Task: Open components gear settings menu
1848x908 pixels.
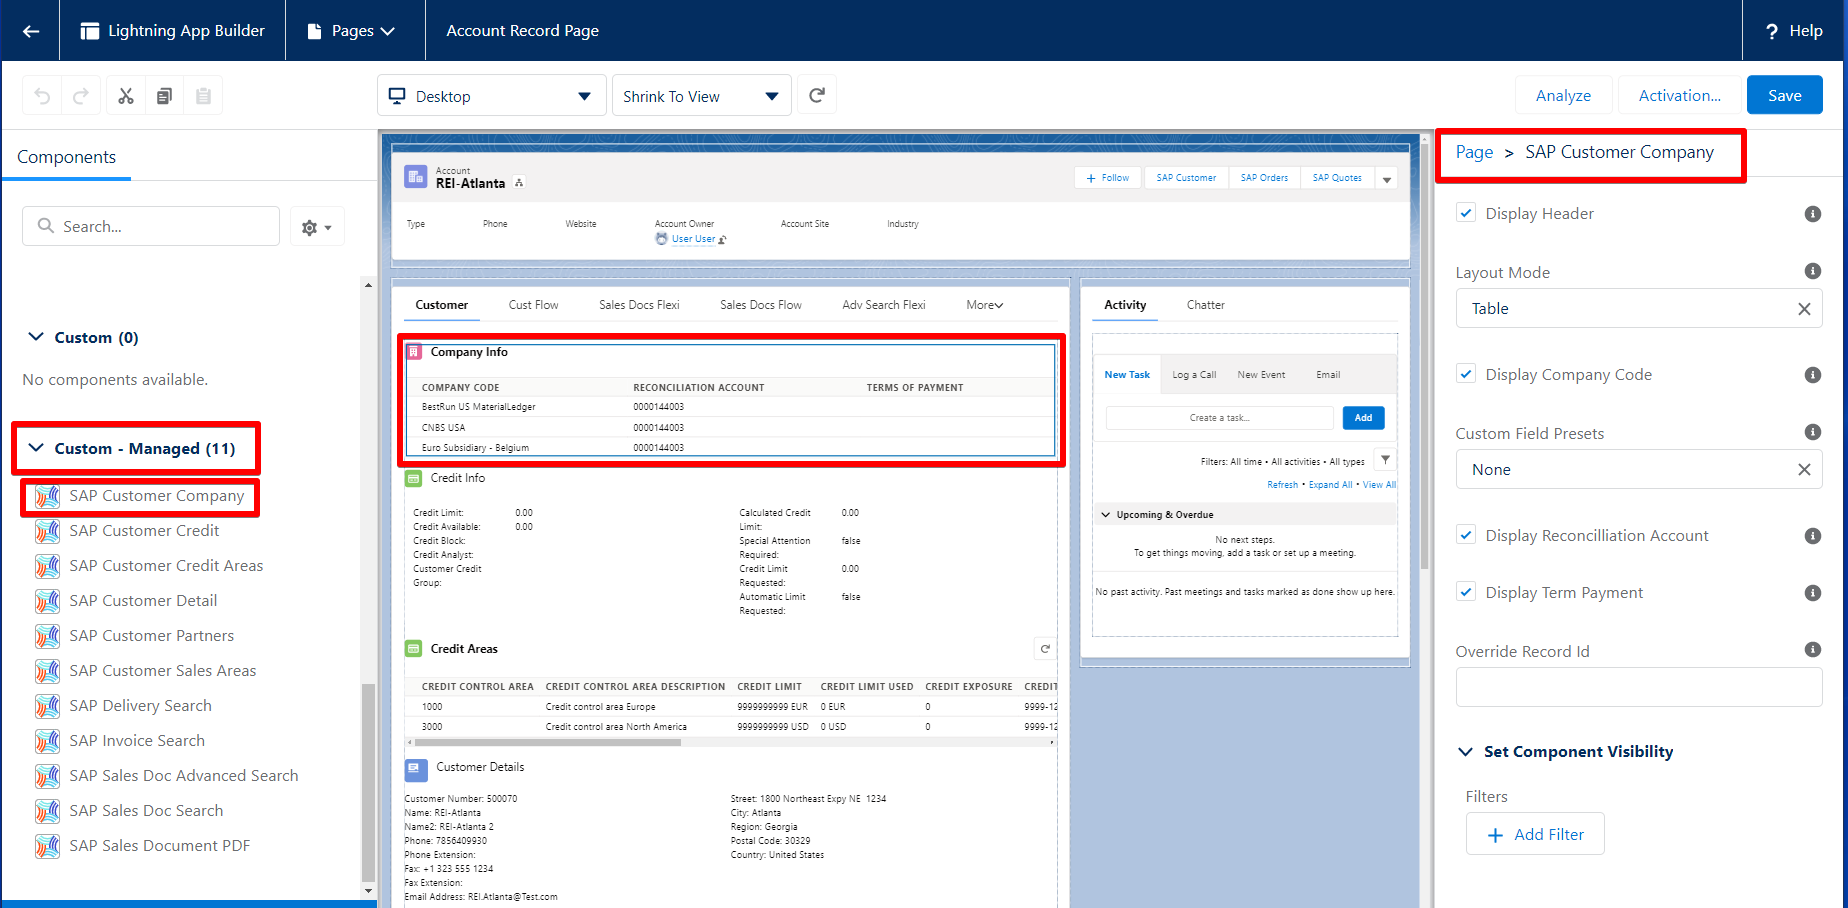Action: coord(317,227)
